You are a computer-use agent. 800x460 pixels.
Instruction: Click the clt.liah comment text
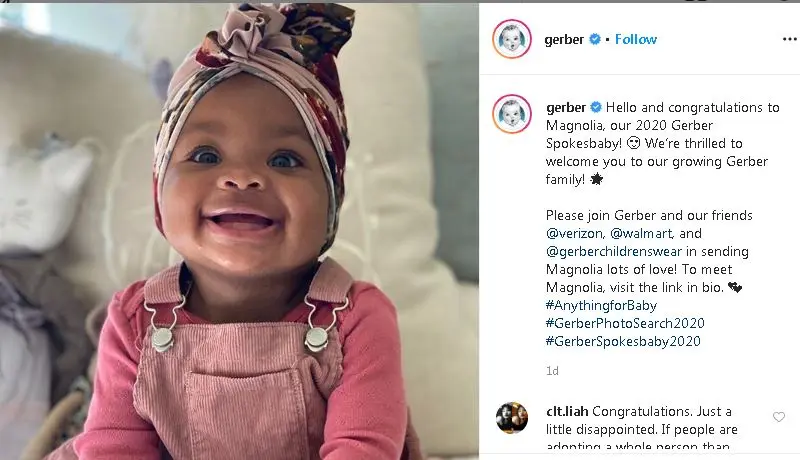tap(642, 429)
